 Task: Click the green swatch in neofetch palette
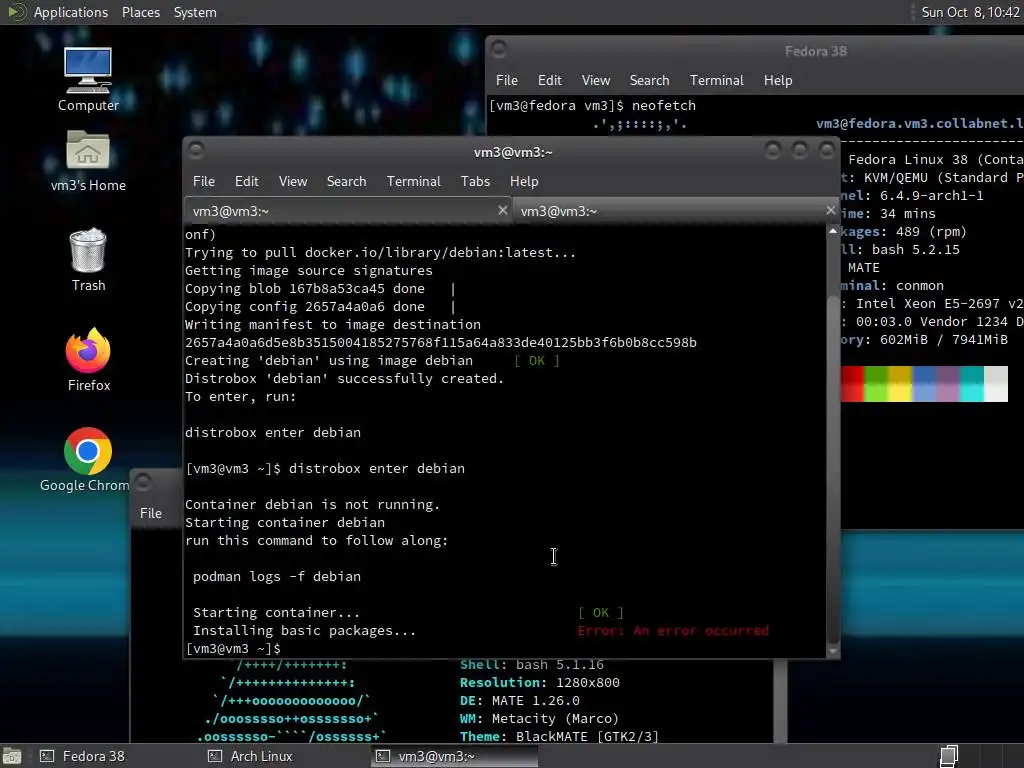click(x=876, y=384)
